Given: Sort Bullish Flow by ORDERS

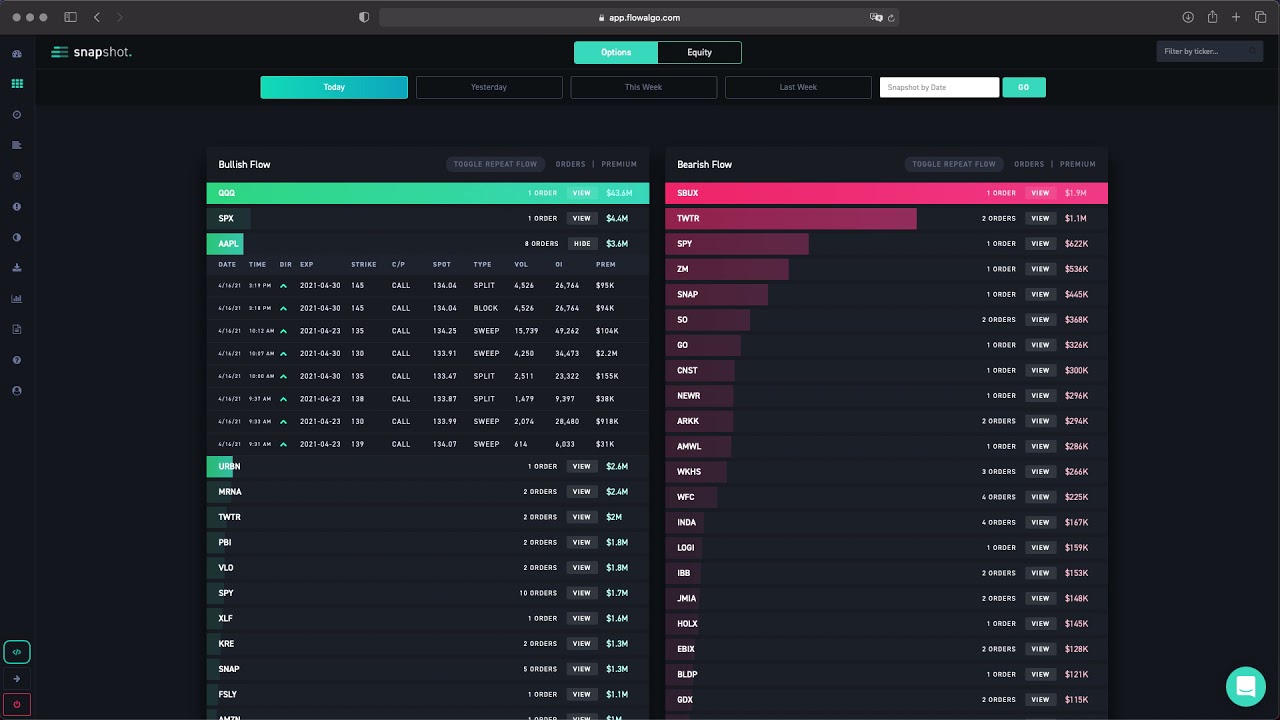Looking at the screenshot, I should pyautogui.click(x=571, y=164).
